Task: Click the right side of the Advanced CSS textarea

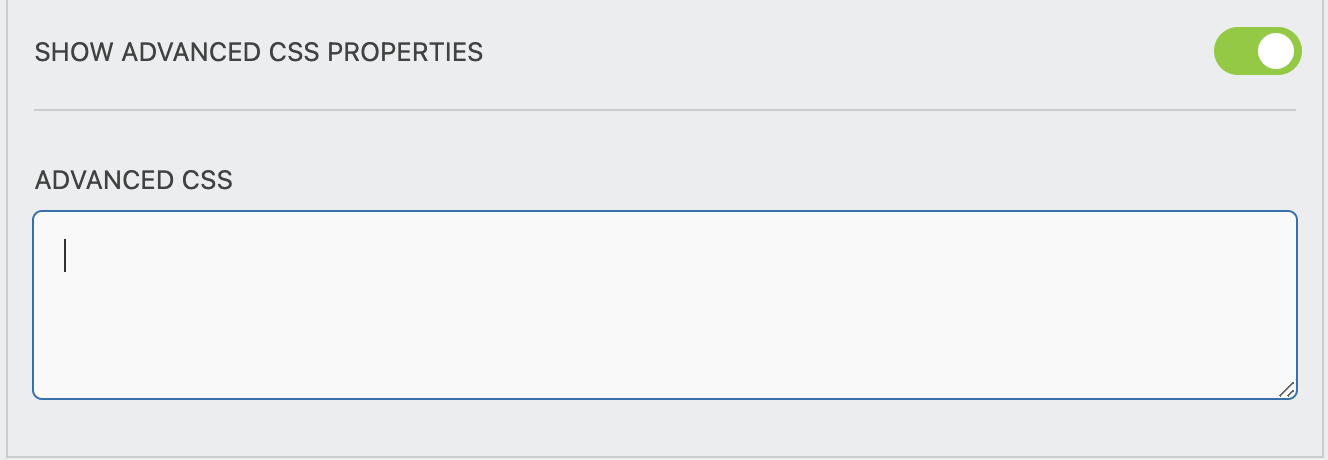Action: tap(1200, 305)
